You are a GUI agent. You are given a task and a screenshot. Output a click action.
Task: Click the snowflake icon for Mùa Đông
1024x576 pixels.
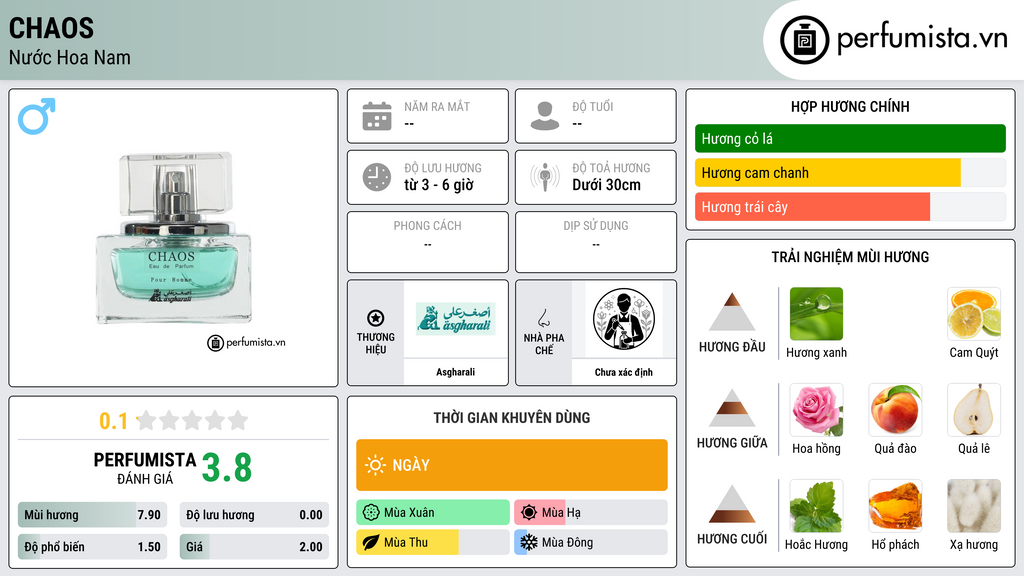click(529, 542)
